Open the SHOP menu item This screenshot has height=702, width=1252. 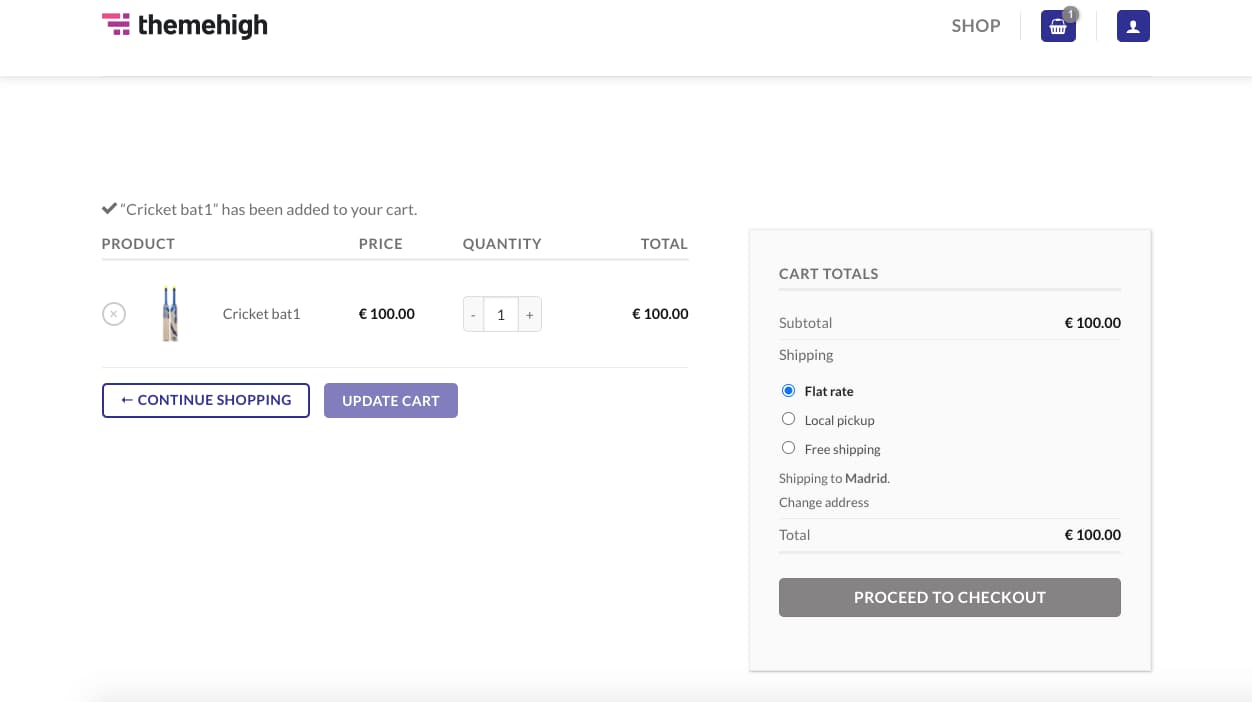tap(975, 26)
